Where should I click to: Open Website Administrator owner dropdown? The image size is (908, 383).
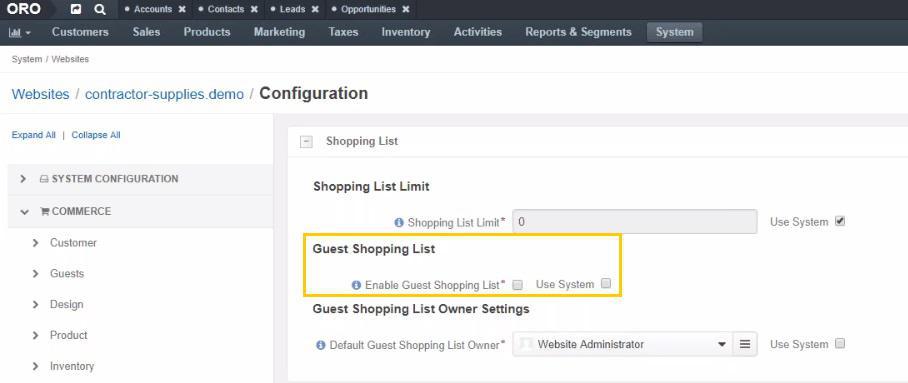pyautogui.click(x=623, y=344)
